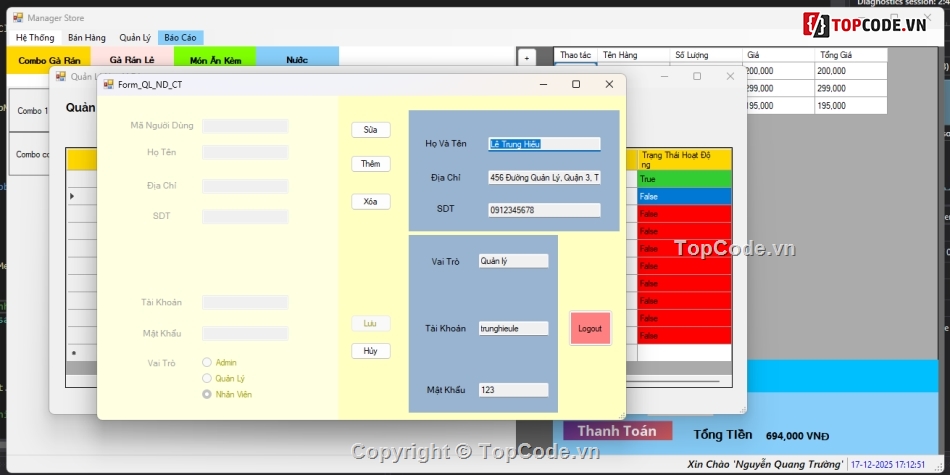Click the Mật Khẩu field showing 123
Viewport: 950px width, 475px height.
(x=513, y=390)
